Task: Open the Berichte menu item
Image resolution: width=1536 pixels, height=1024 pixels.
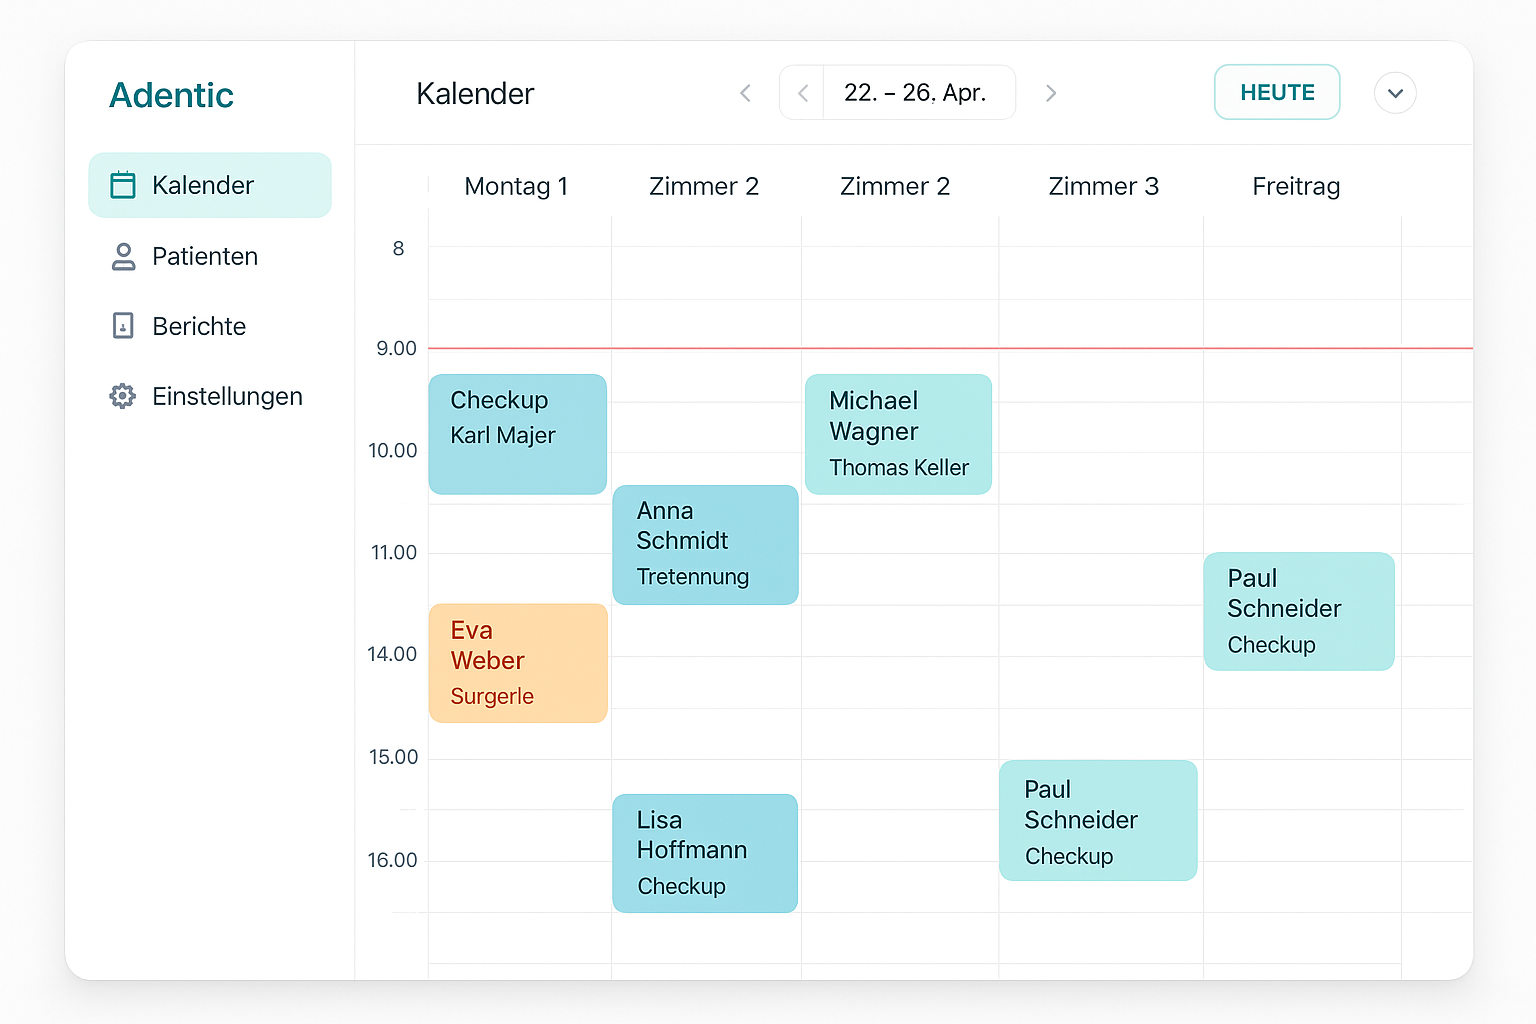Action: pos(199,326)
